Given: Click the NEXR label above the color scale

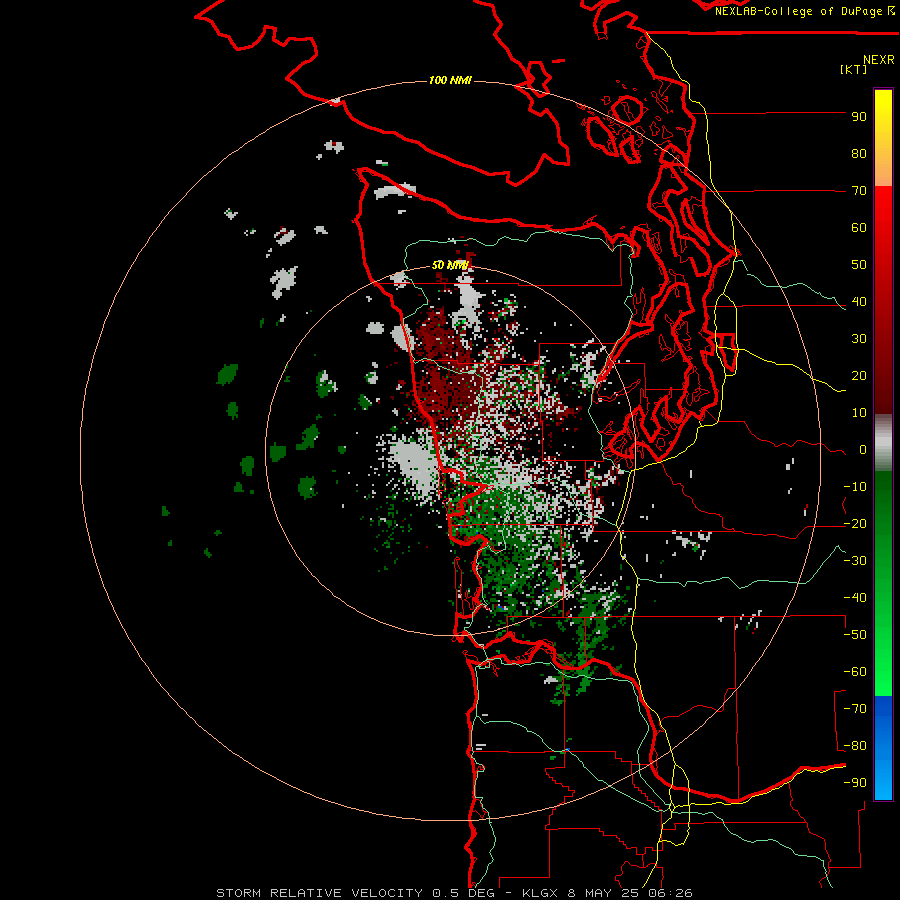Looking at the screenshot, I should point(879,60).
